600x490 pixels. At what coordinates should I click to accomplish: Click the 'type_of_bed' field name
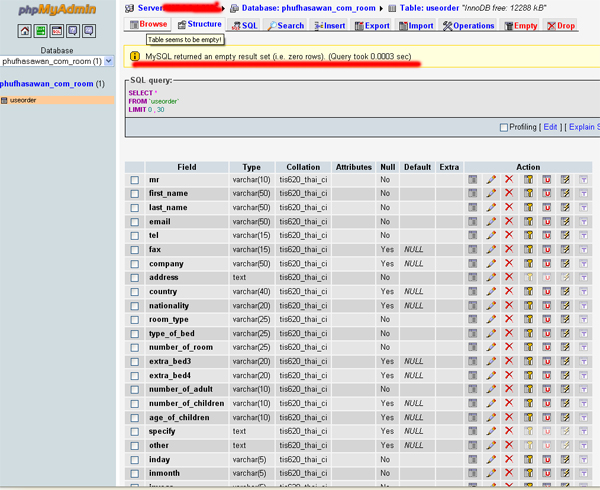tap(171, 334)
